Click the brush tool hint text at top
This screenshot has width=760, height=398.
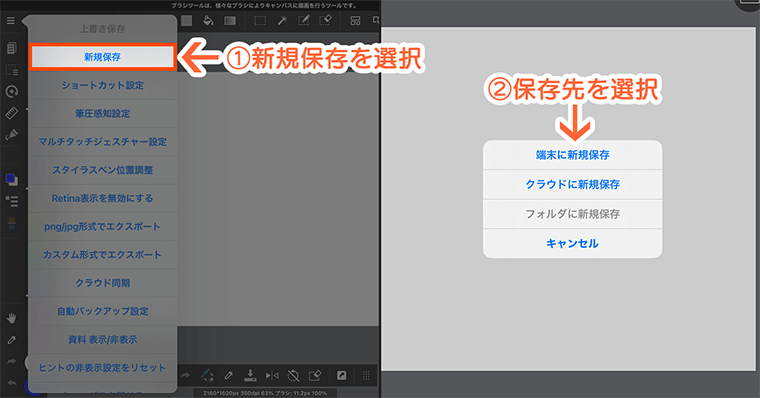click(x=264, y=5)
